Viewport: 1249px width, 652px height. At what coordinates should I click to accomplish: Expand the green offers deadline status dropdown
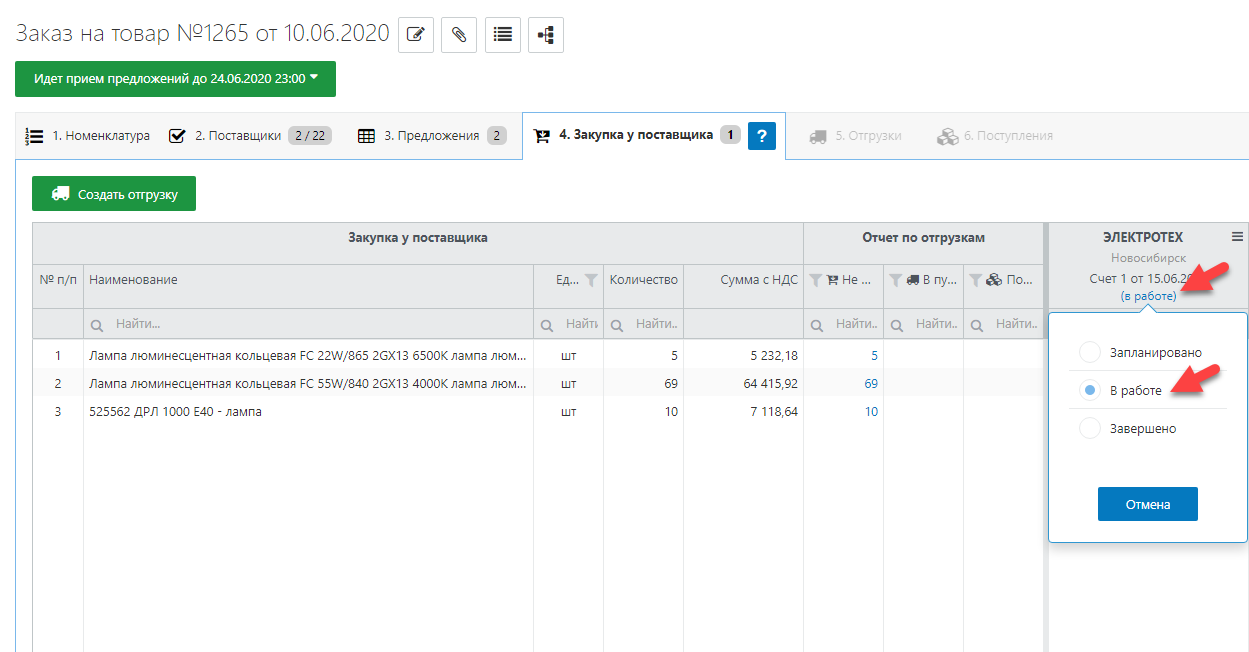tap(175, 78)
